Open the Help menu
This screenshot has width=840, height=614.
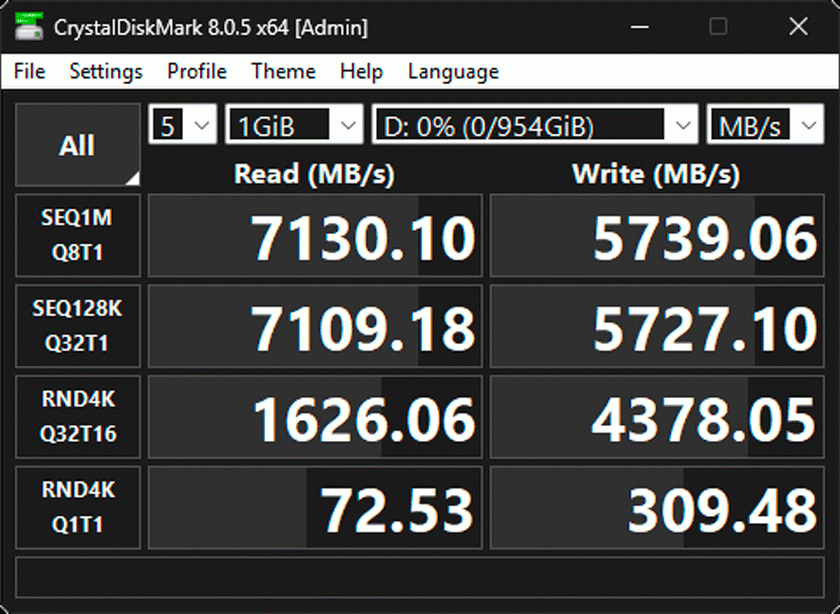pyautogui.click(x=362, y=71)
